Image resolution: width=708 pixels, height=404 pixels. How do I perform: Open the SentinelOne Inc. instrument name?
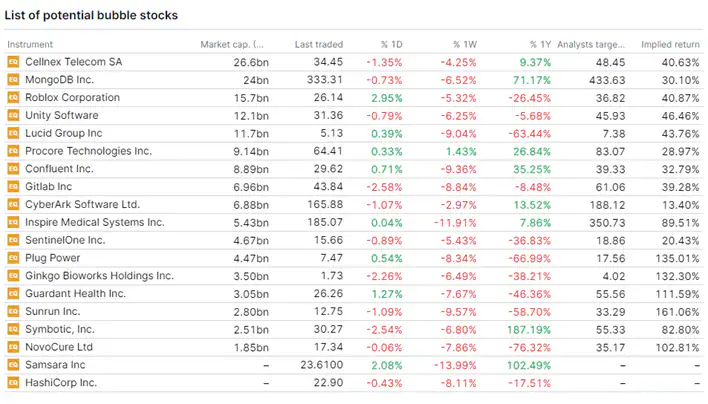tap(65, 240)
